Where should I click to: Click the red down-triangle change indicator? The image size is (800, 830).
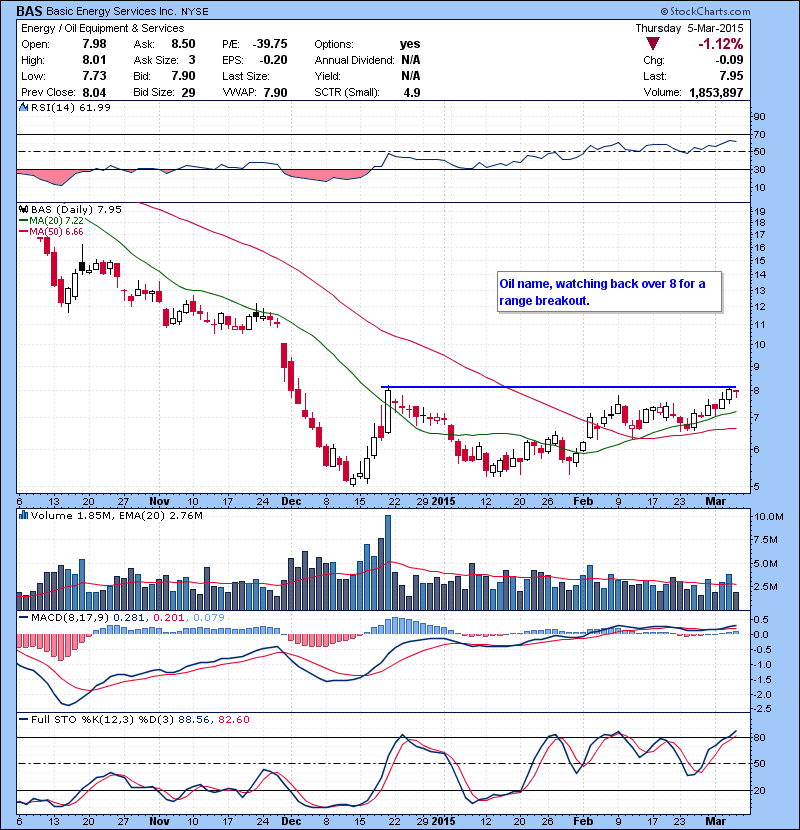(653, 44)
